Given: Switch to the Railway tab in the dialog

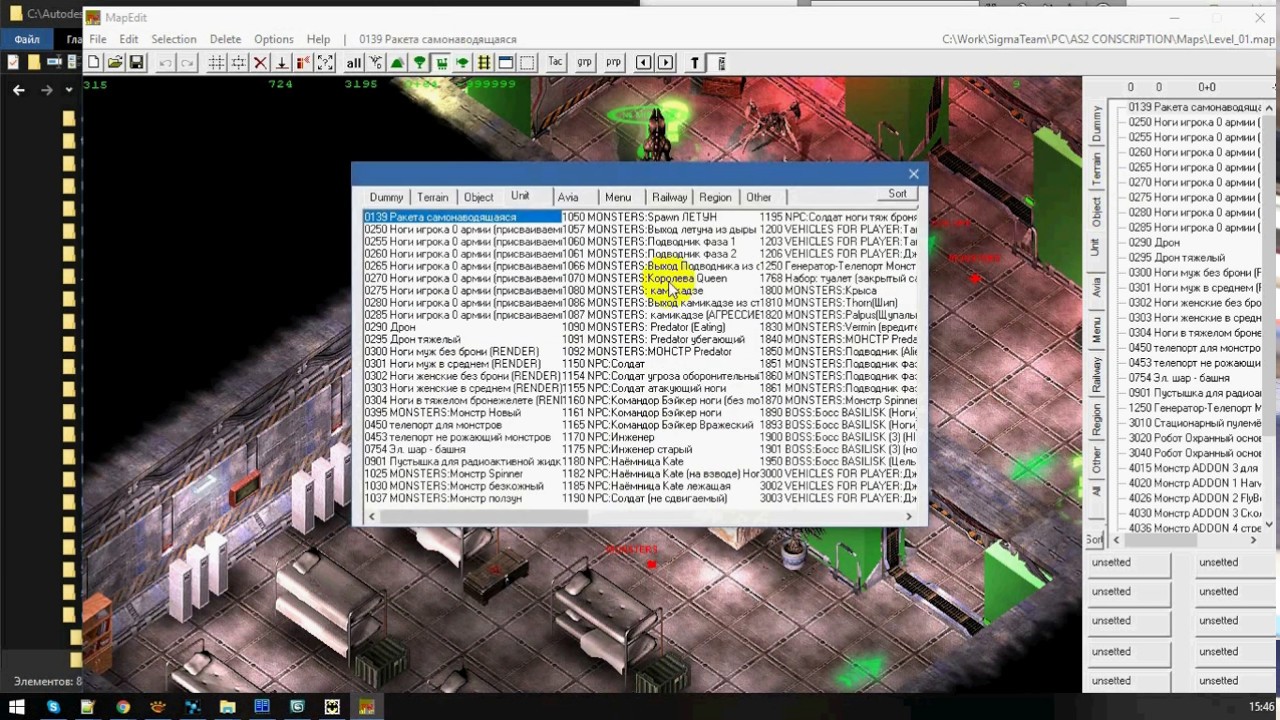Looking at the screenshot, I should [669, 197].
